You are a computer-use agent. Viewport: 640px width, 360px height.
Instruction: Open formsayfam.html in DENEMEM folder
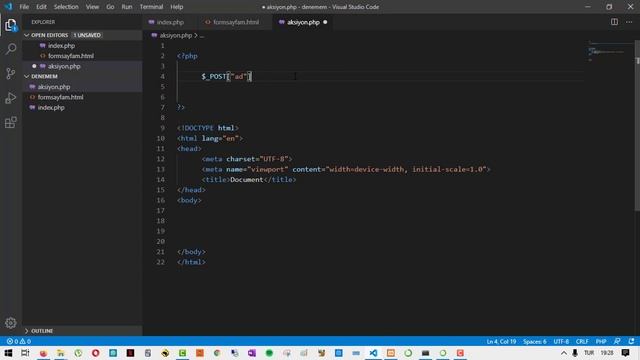point(60,97)
